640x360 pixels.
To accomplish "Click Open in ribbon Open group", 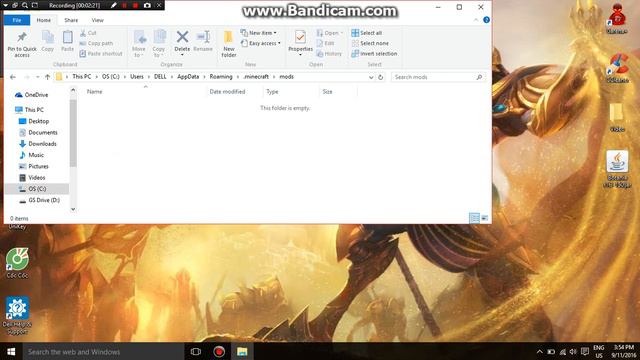I will (x=330, y=33).
